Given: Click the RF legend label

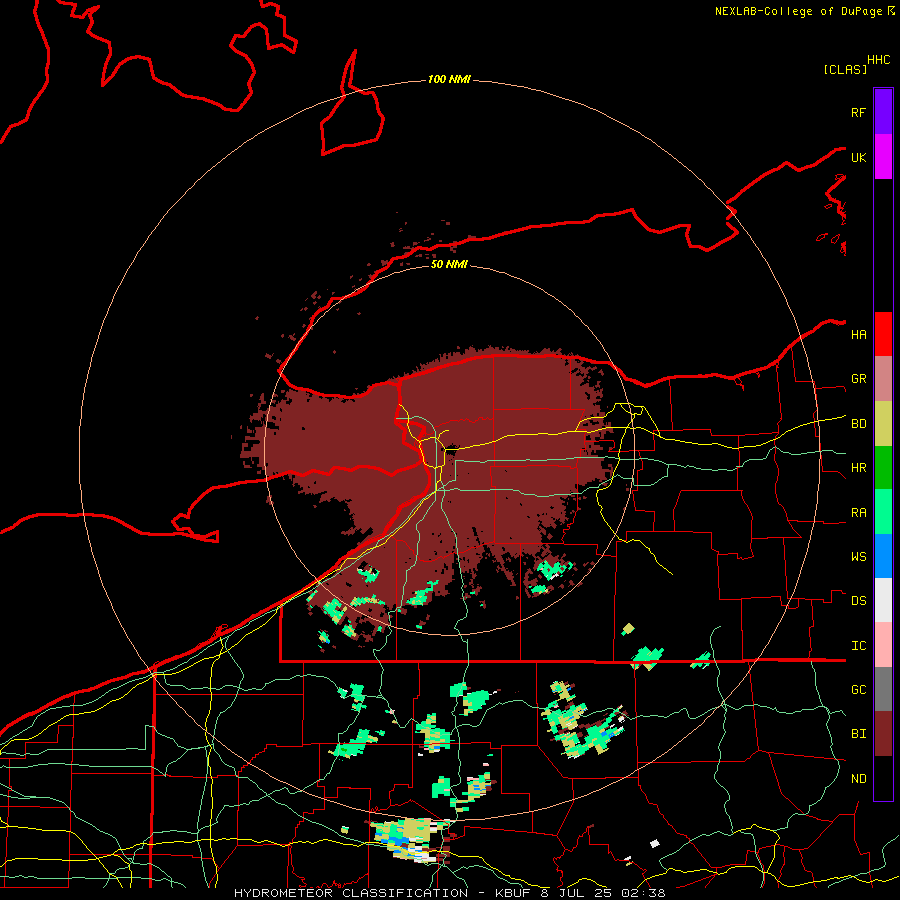Looking at the screenshot, I should click(x=858, y=112).
